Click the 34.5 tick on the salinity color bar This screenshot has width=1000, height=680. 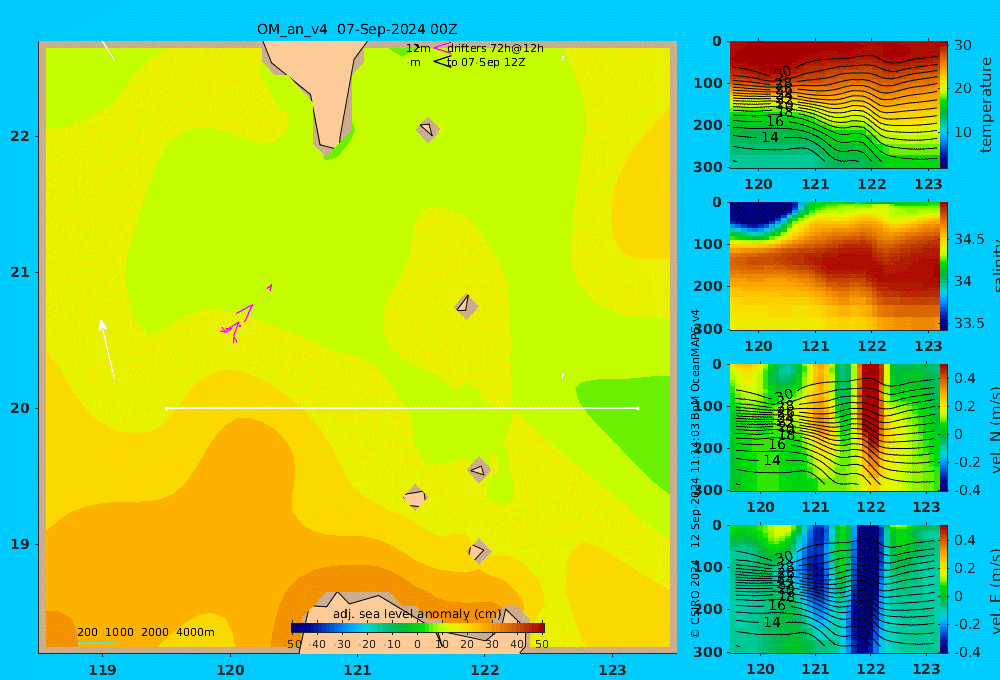[969, 240]
